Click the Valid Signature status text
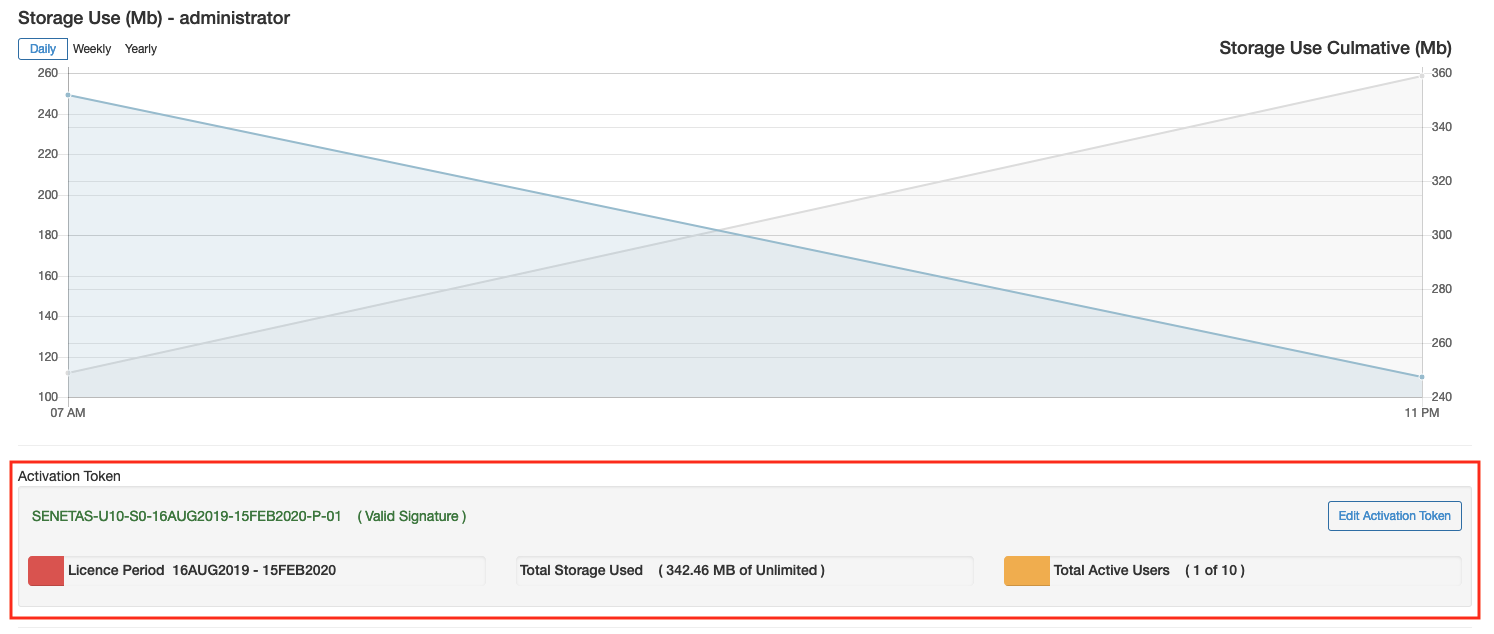This screenshot has height=634, width=1494. click(412, 516)
